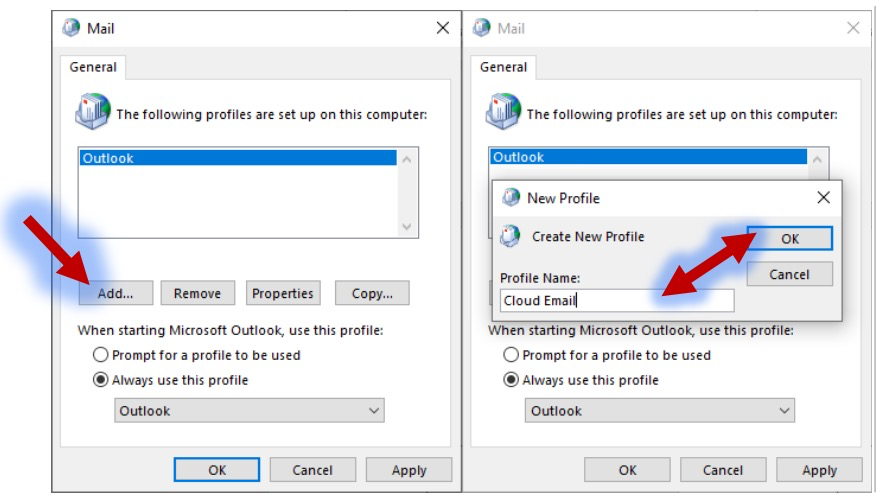Click the Profile Name text field
The width and height of the screenshot is (876, 501).
pyautogui.click(x=617, y=300)
